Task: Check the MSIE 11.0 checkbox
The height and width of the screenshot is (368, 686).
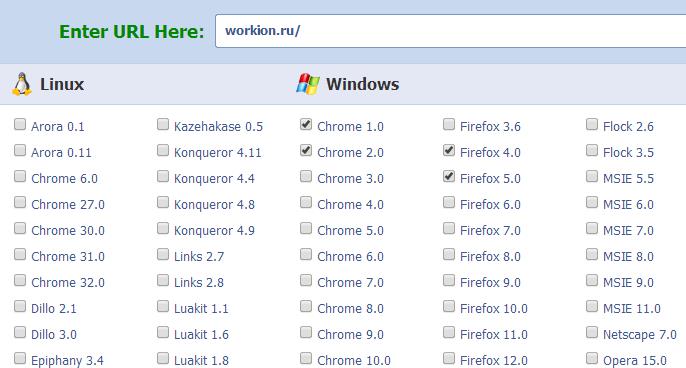Action: [592, 306]
